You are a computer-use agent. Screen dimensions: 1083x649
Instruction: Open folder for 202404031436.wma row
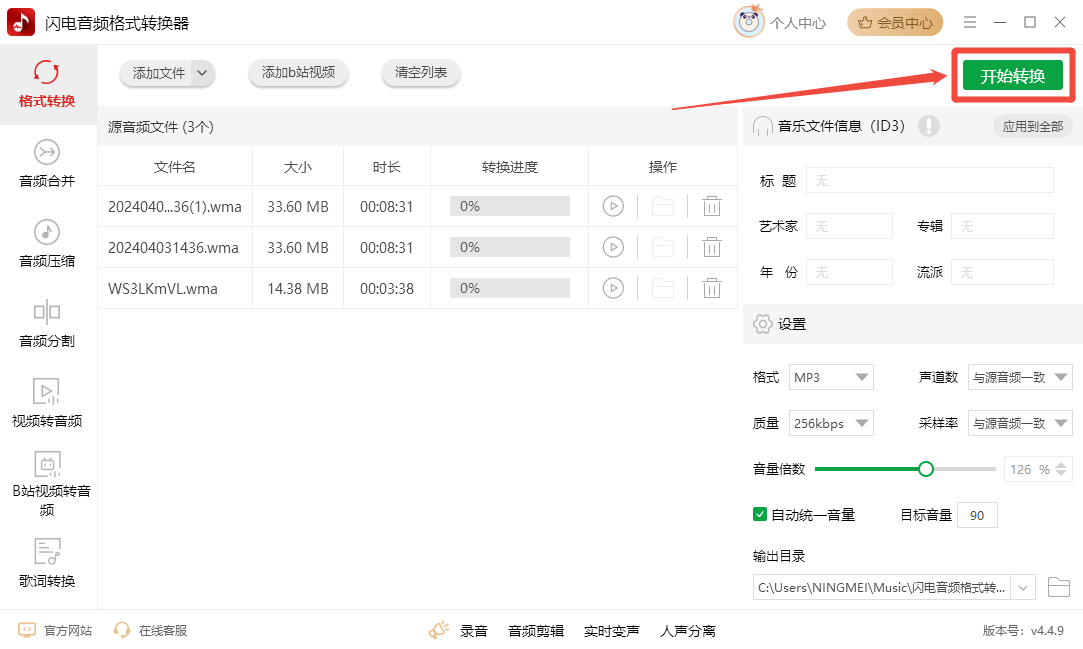[x=662, y=247]
